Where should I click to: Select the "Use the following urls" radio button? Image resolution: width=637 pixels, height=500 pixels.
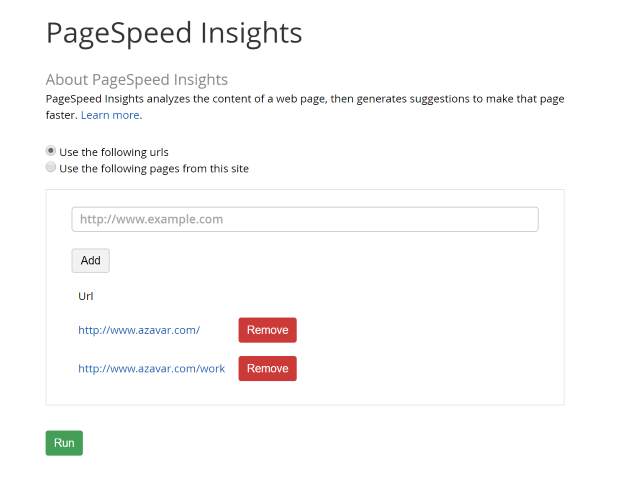pos(51,151)
